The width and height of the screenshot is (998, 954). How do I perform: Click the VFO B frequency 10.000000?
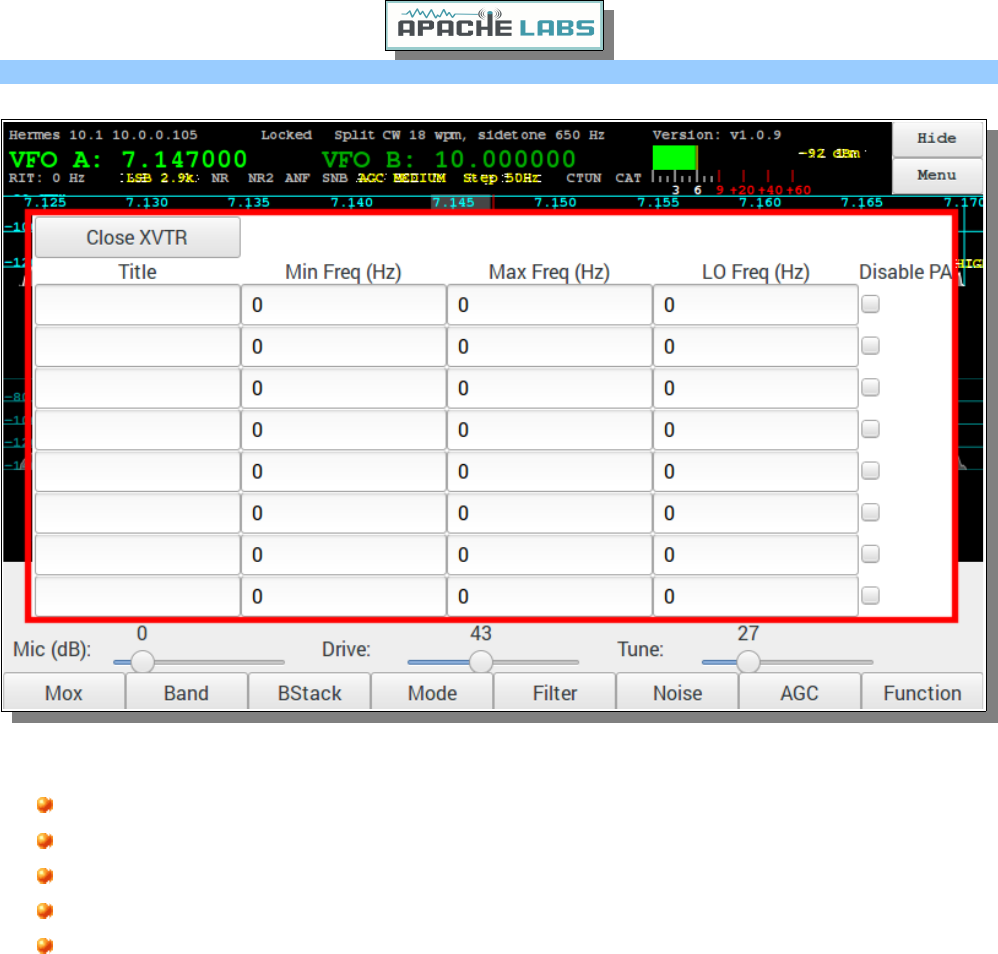click(x=505, y=159)
